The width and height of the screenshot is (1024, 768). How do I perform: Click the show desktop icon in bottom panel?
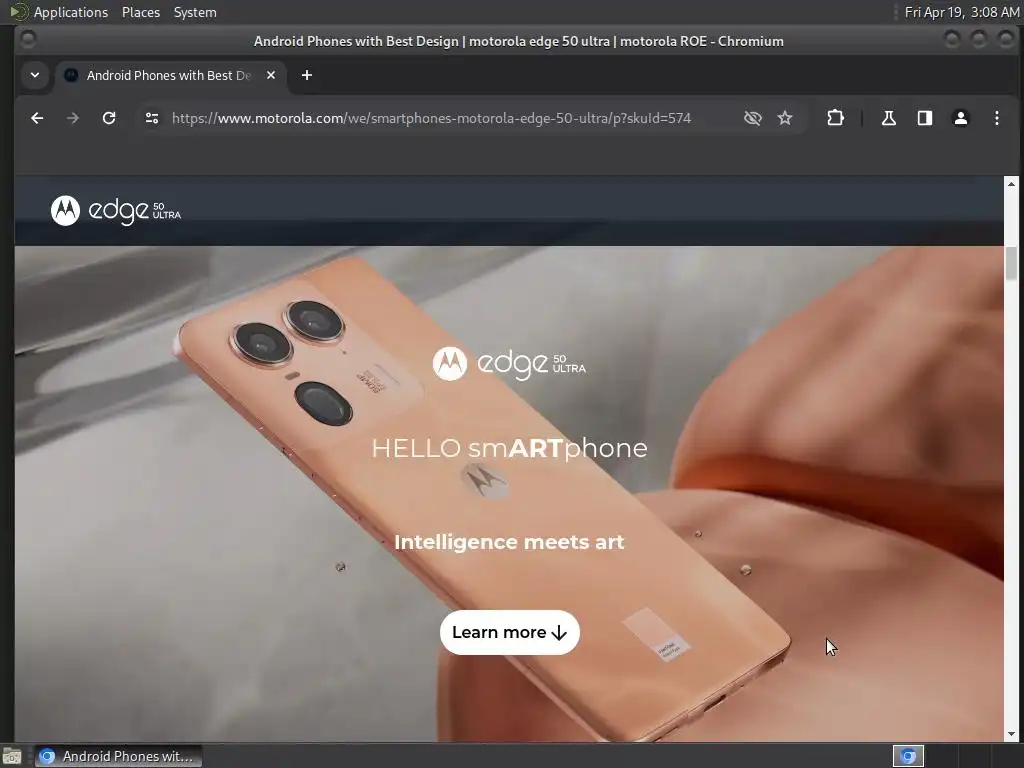(12, 756)
